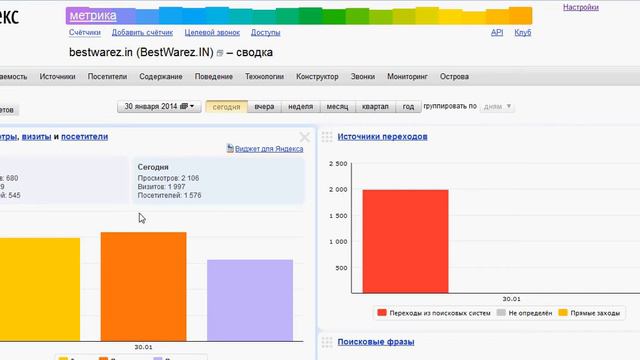Select the квартал period button
The image size is (640, 360).
[375, 107]
